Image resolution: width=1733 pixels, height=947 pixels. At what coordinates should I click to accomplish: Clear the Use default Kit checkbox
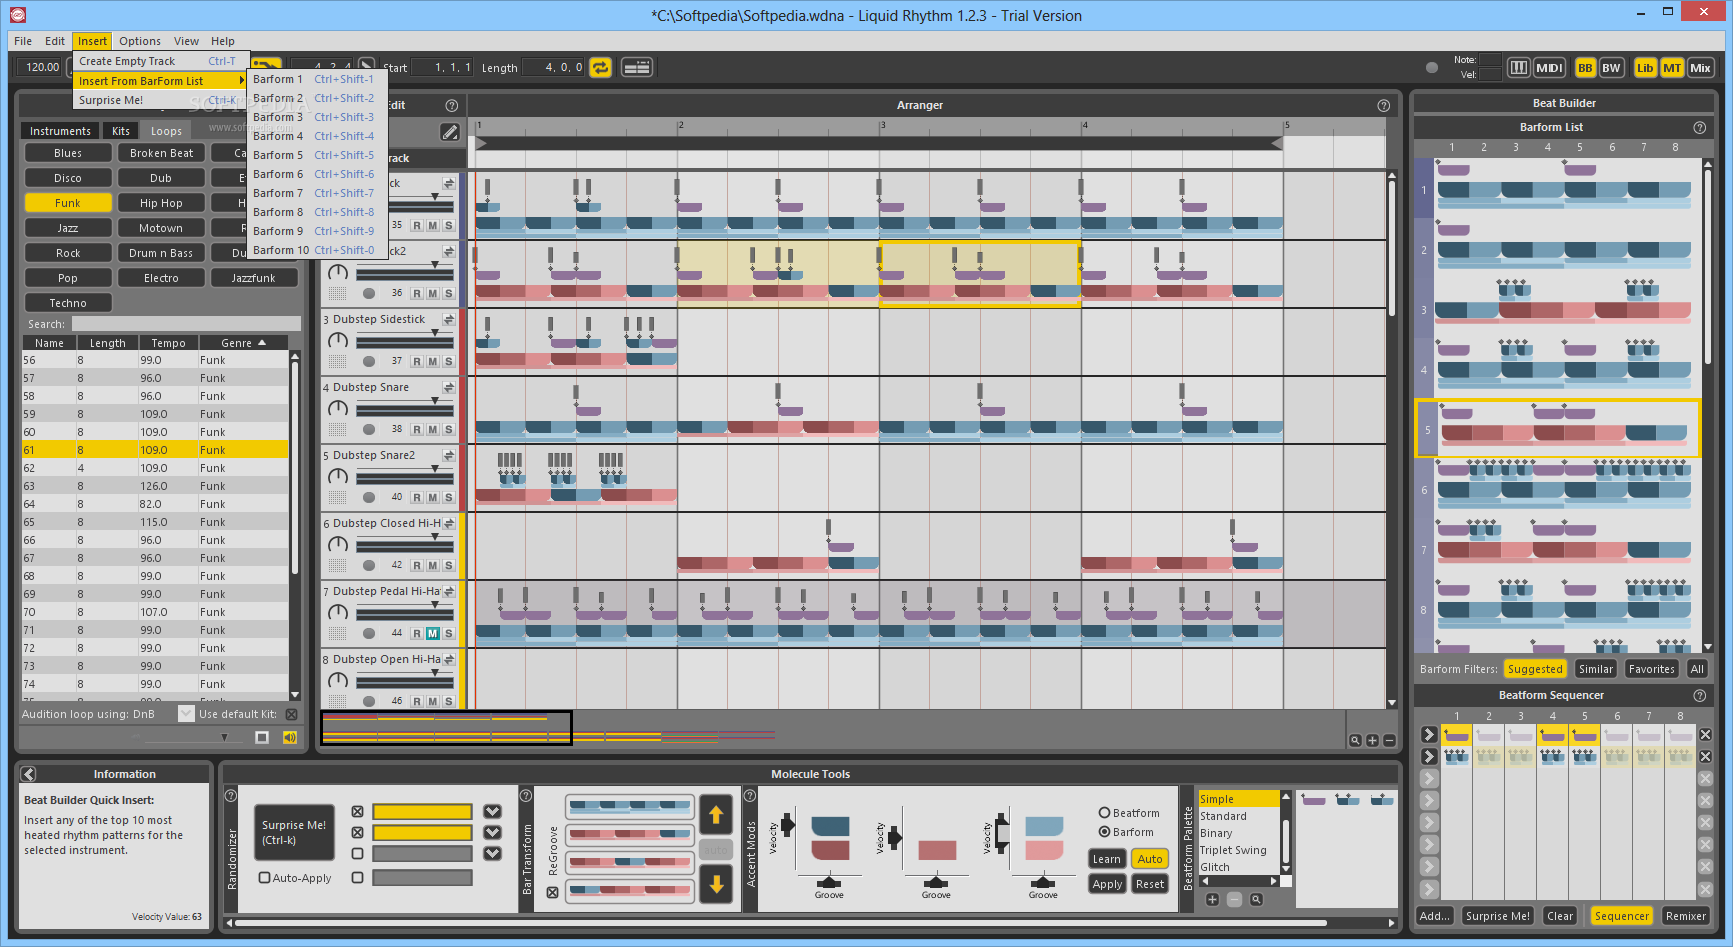point(291,714)
